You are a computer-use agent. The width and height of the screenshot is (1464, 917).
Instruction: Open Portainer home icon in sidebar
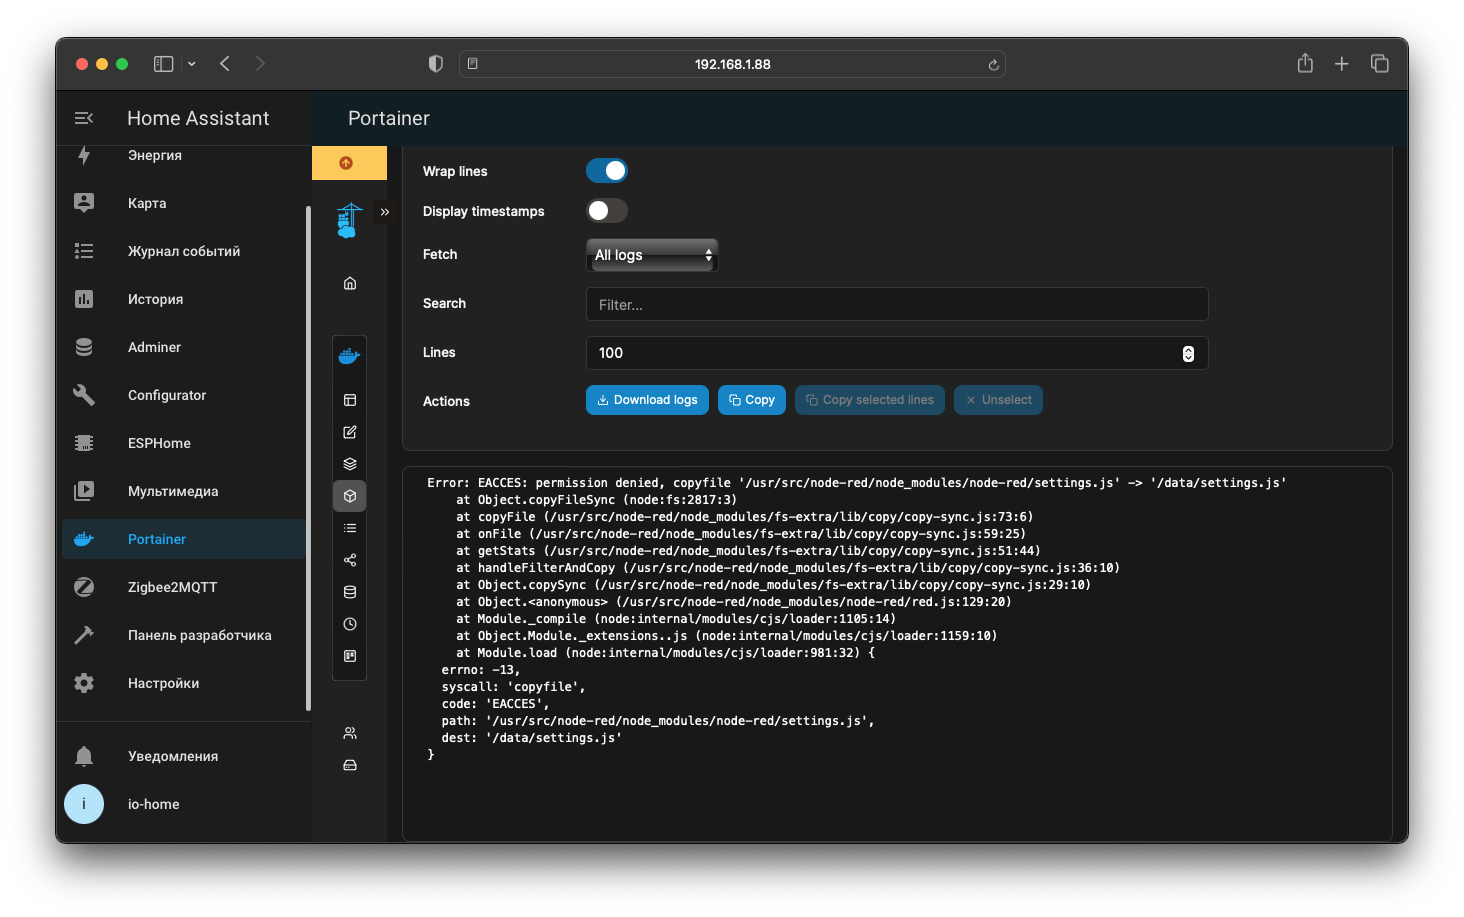click(x=350, y=283)
